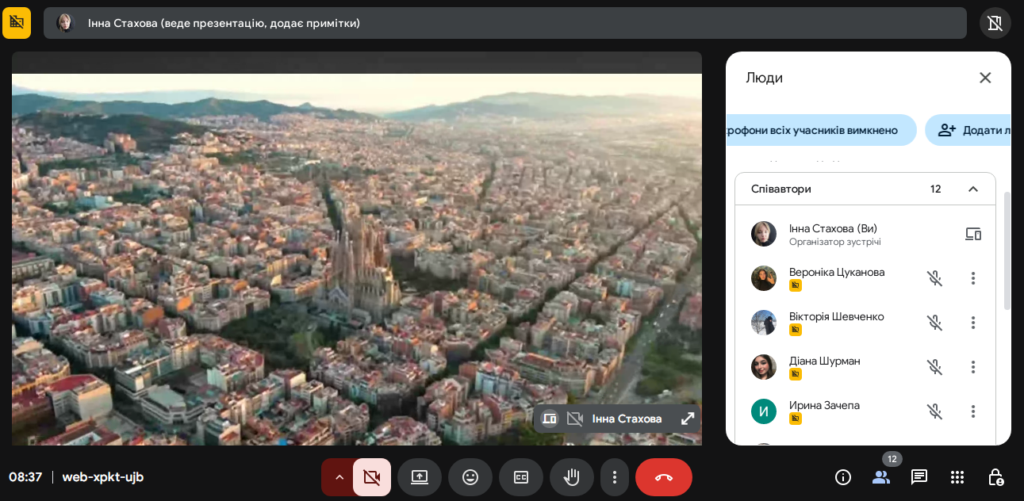Select participant Діана Шурман in list
This screenshot has height=501, width=1024.
(824, 361)
